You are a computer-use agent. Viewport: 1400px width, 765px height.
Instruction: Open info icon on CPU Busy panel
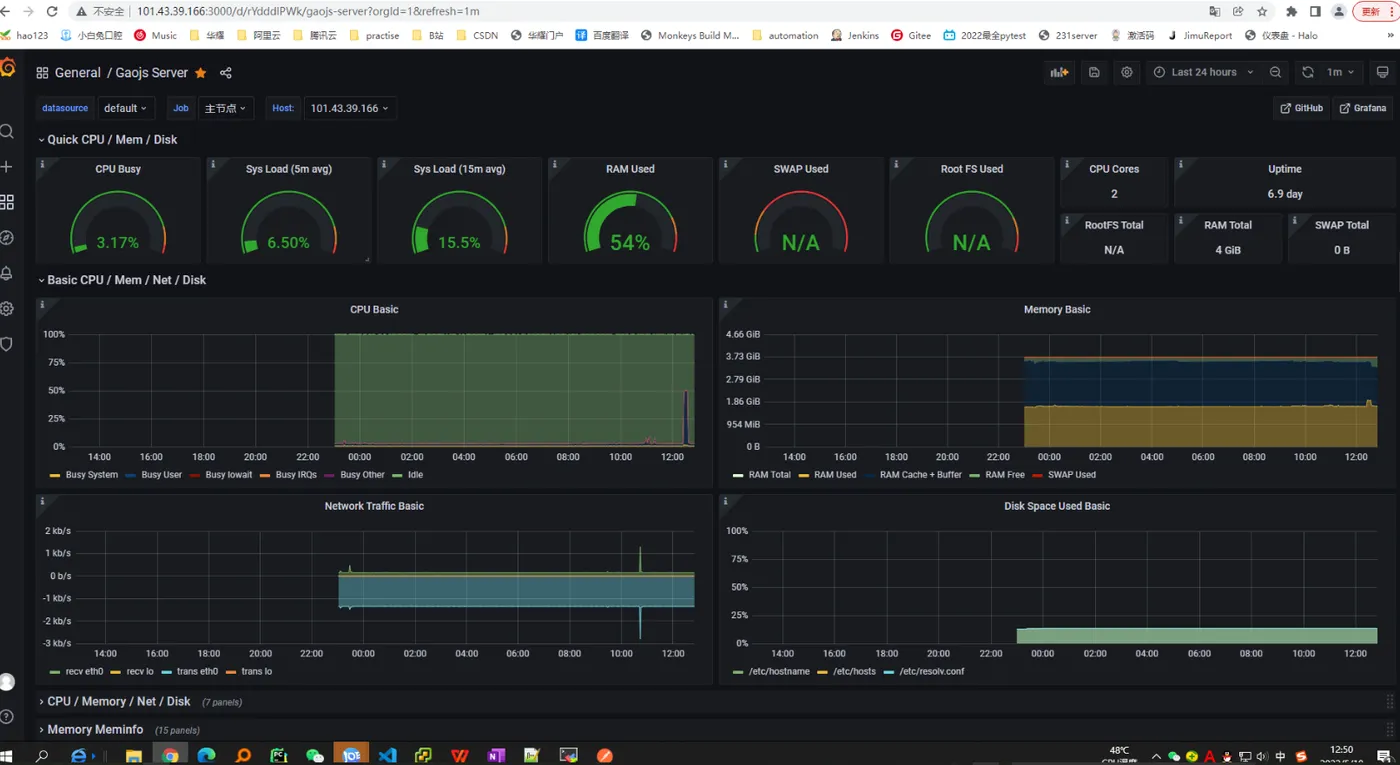41,163
